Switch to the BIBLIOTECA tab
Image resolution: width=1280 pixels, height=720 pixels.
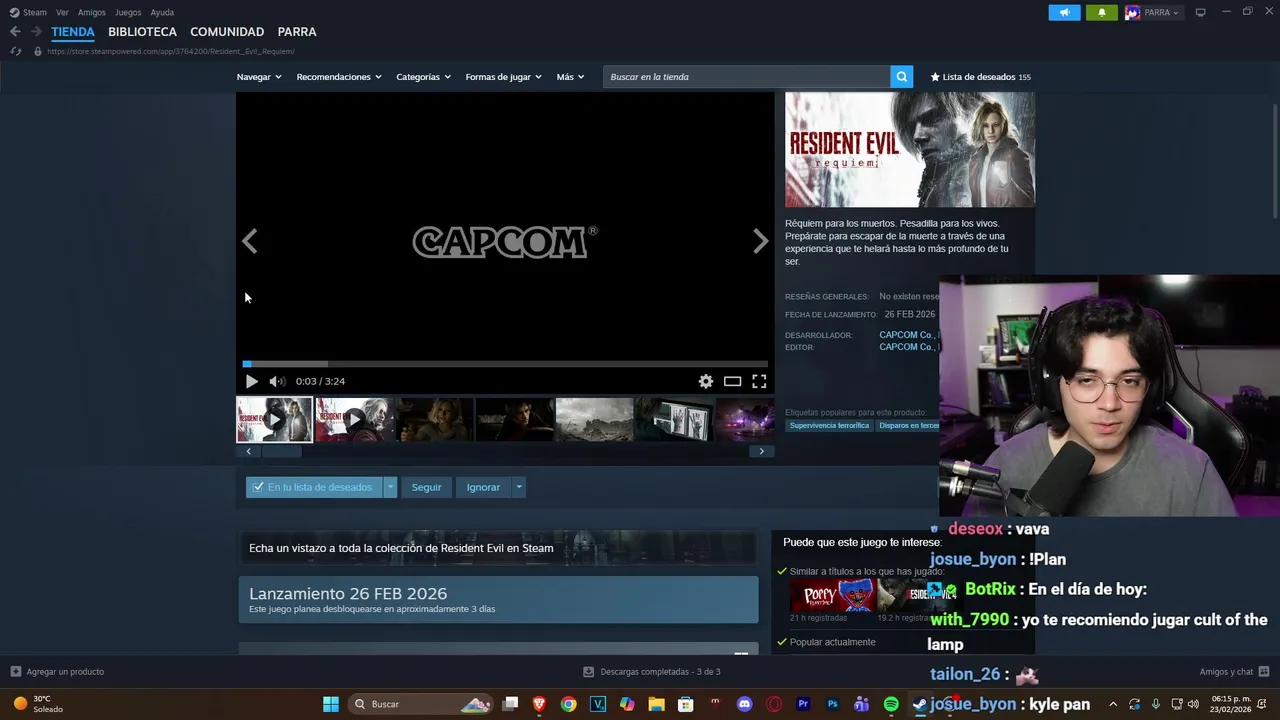142,32
